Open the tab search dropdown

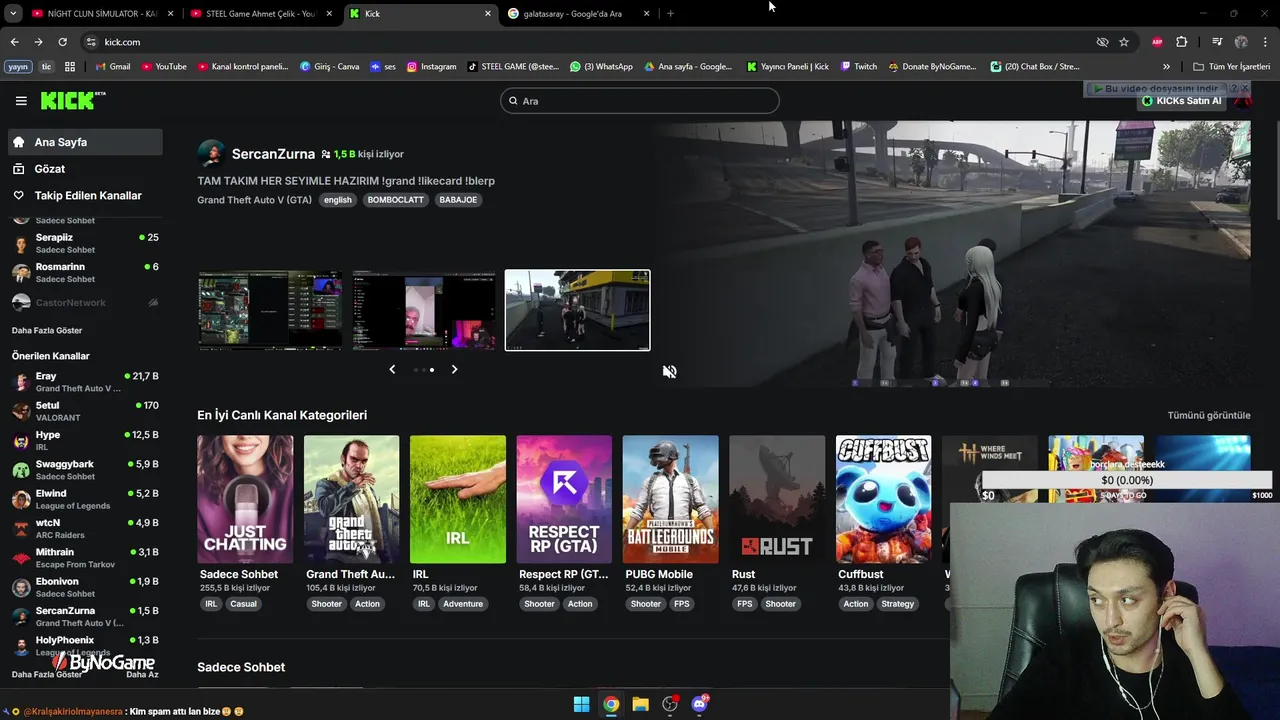click(13, 14)
